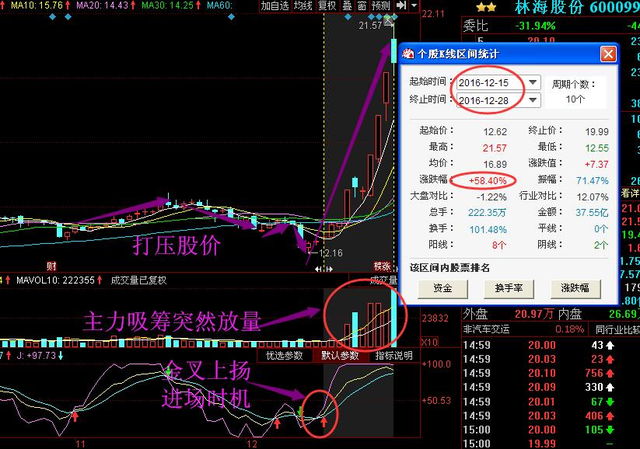Click the 换手 value 101.48%

[488, 229]
